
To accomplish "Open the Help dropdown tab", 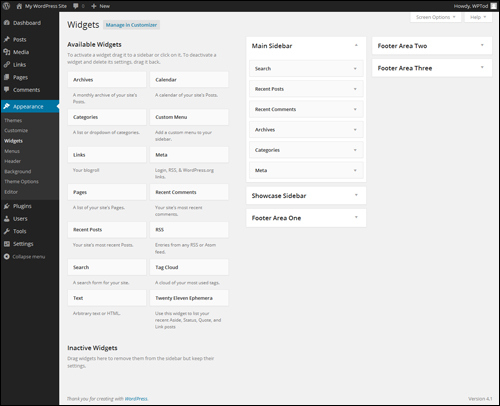I will pos(478,17).
